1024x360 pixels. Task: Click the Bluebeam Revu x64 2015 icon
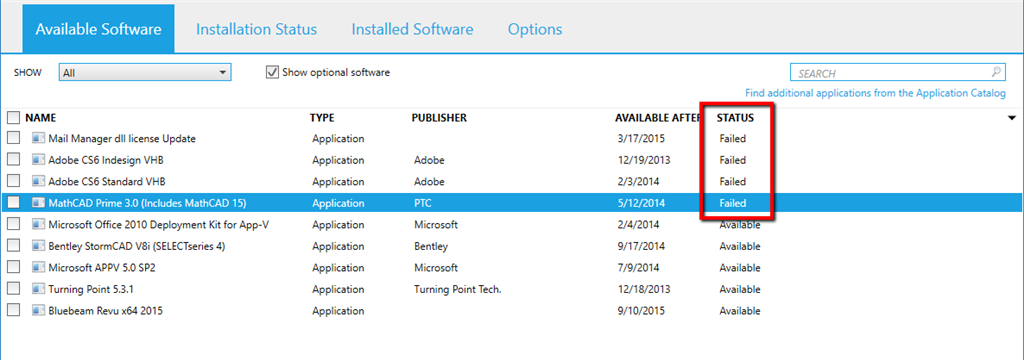tap(38, 311)
